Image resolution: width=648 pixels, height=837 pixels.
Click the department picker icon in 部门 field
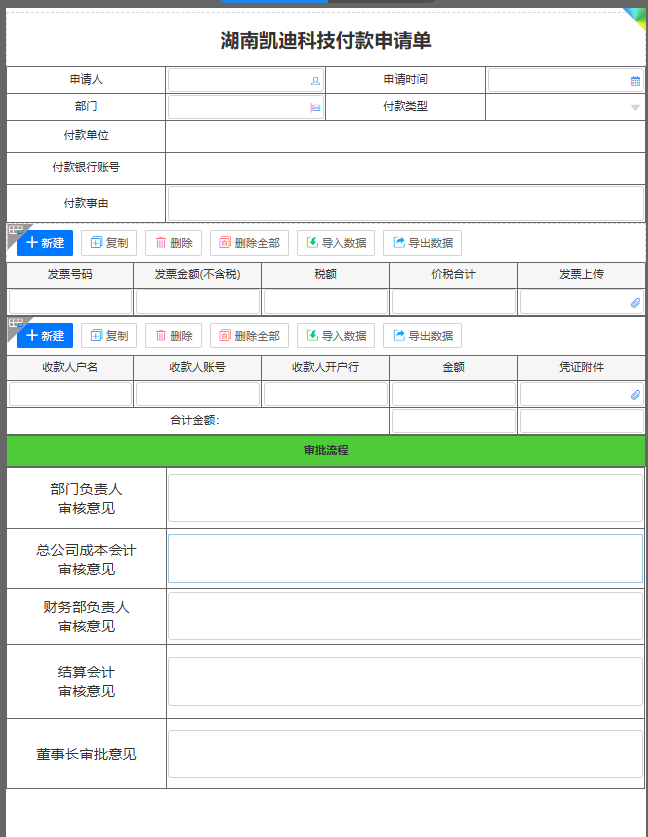(315, 108)
